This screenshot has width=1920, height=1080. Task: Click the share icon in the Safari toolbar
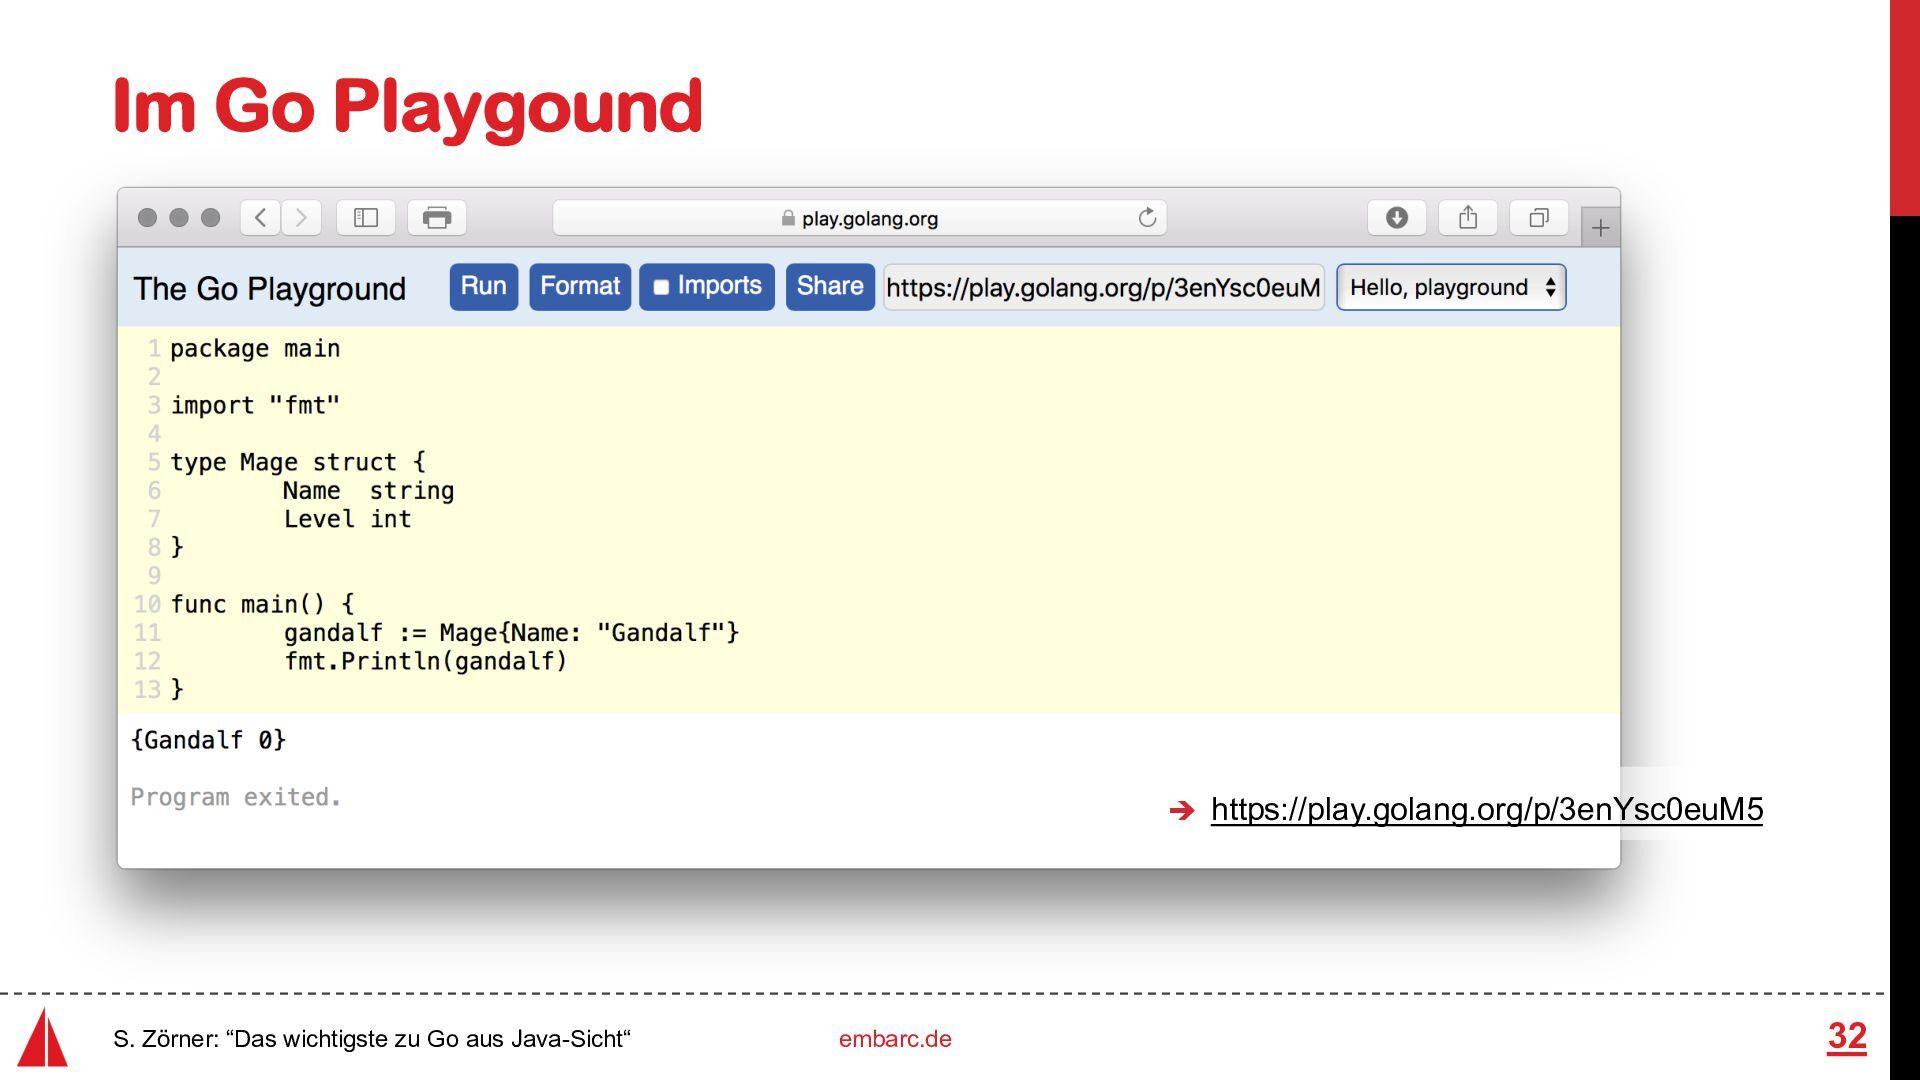1468,217
